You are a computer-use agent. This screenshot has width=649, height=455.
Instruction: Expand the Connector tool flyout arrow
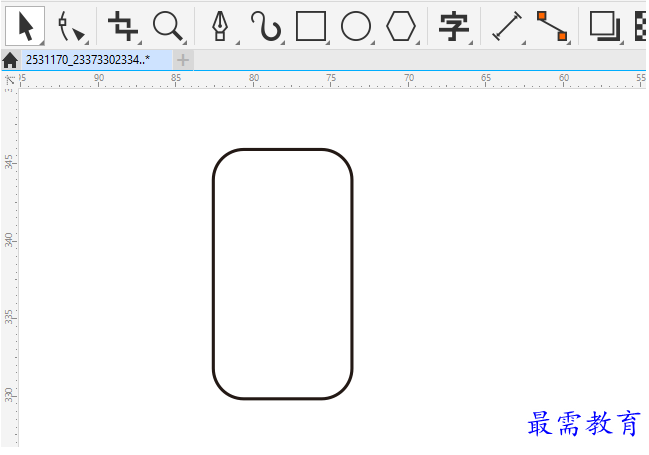click(569, 43)
